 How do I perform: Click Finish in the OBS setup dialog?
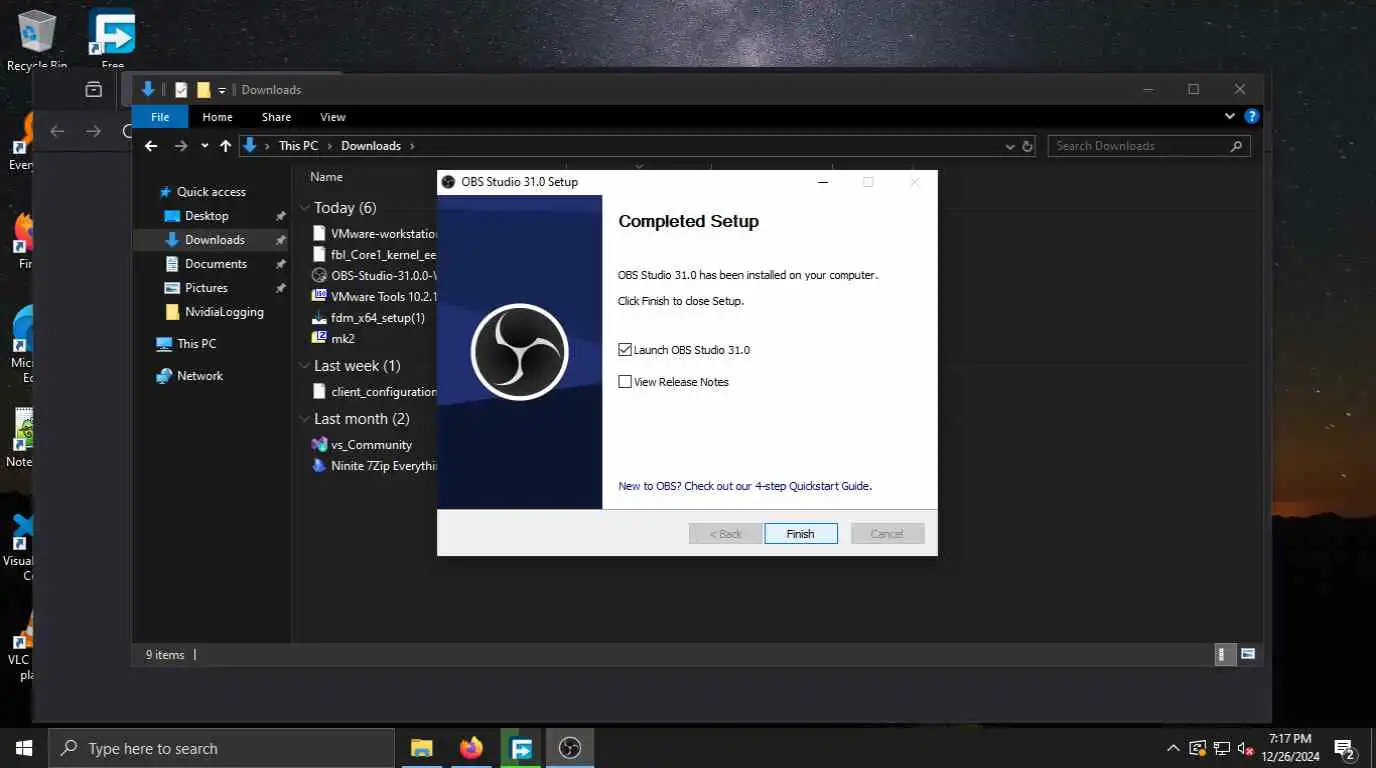(800, 533)
